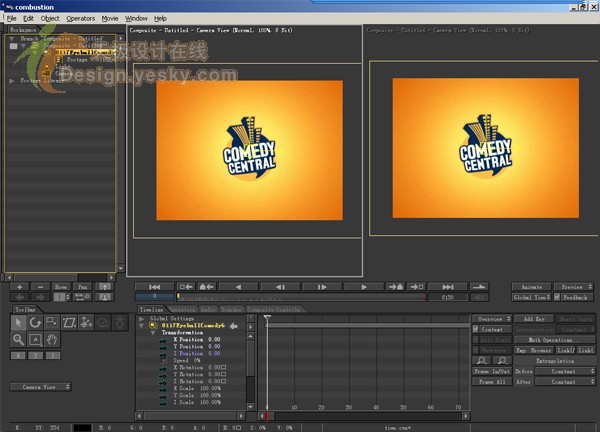This screenshot has height=432, width=600.
Task: Switch to the Audio tab
Action: point(209,309)
